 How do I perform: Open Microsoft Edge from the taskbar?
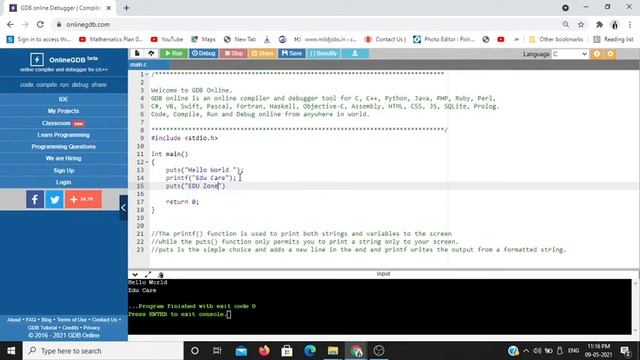[x=310, y=351]
